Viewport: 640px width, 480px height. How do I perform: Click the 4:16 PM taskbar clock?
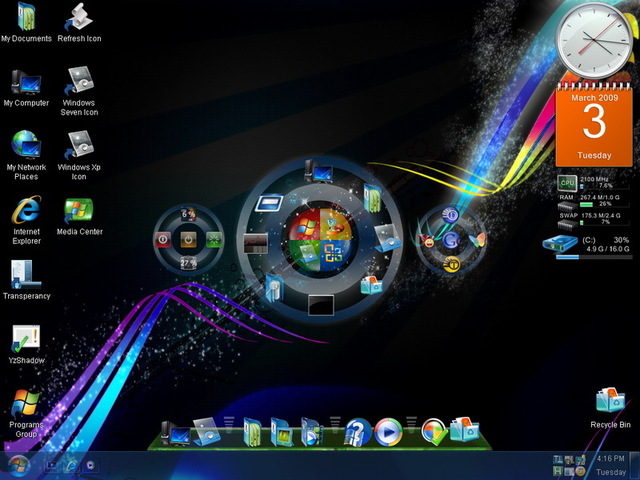coord(611,458)
